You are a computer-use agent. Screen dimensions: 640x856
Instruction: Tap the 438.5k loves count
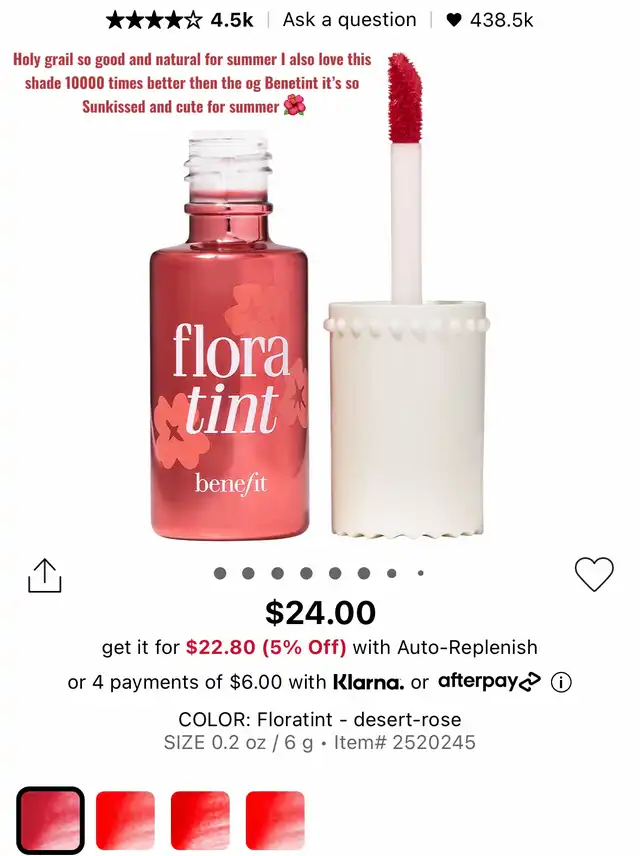pos(501,20)
